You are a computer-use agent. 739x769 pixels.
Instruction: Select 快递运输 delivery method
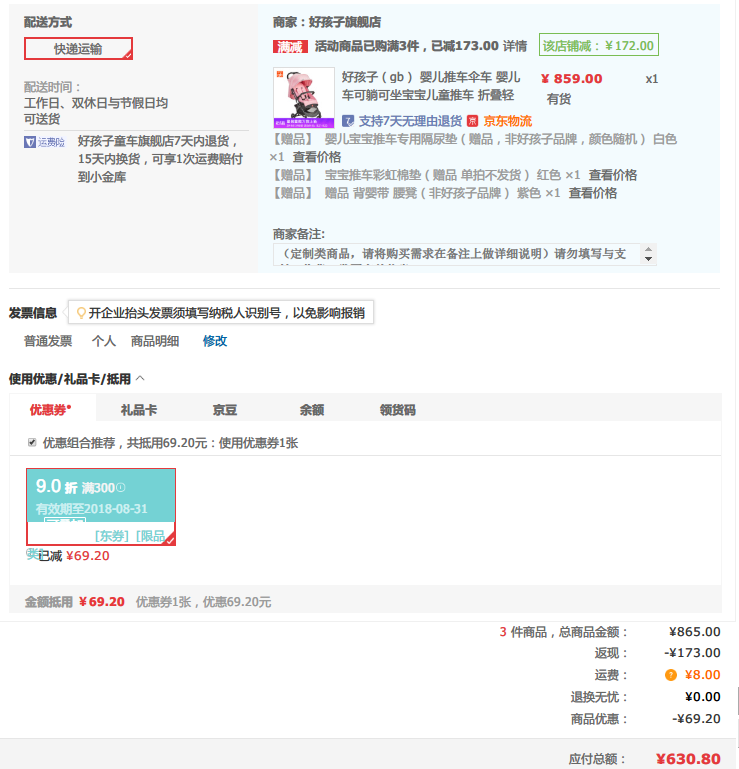(78, 49)
